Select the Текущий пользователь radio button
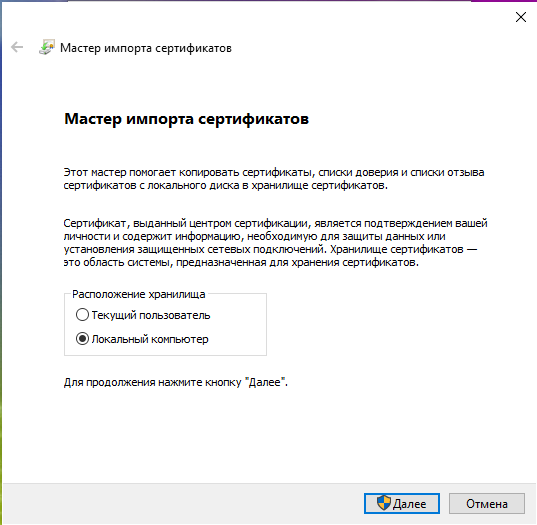 pyautogui.click(x=82, y=314)
